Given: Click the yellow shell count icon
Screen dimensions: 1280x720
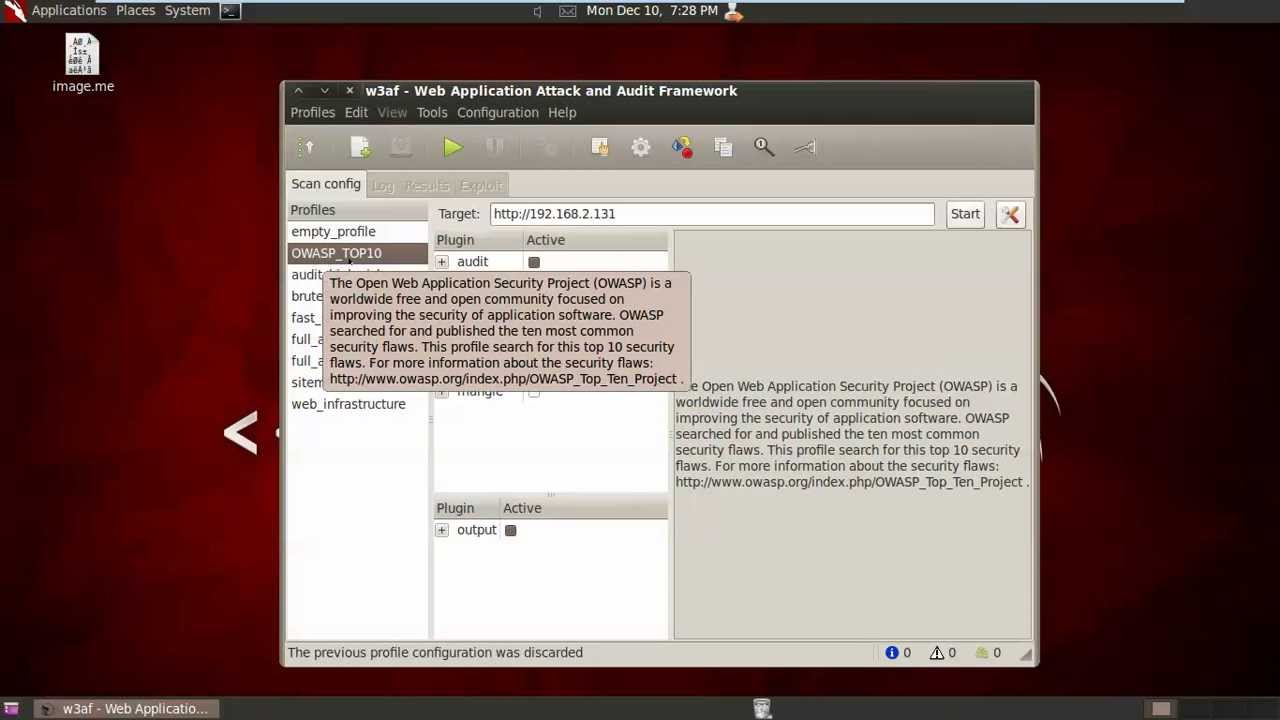Looking at the screenshot, I should point(982,653).
